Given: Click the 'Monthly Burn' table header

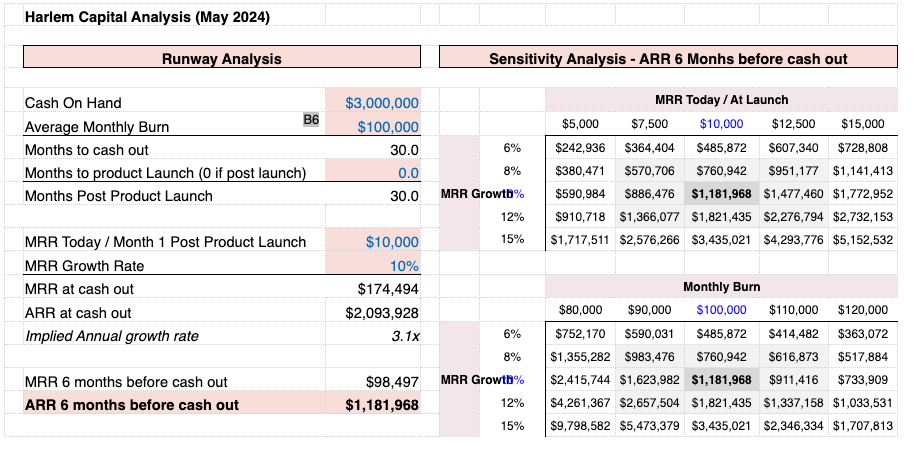Looking at the screenshot, I should (721, 287).
